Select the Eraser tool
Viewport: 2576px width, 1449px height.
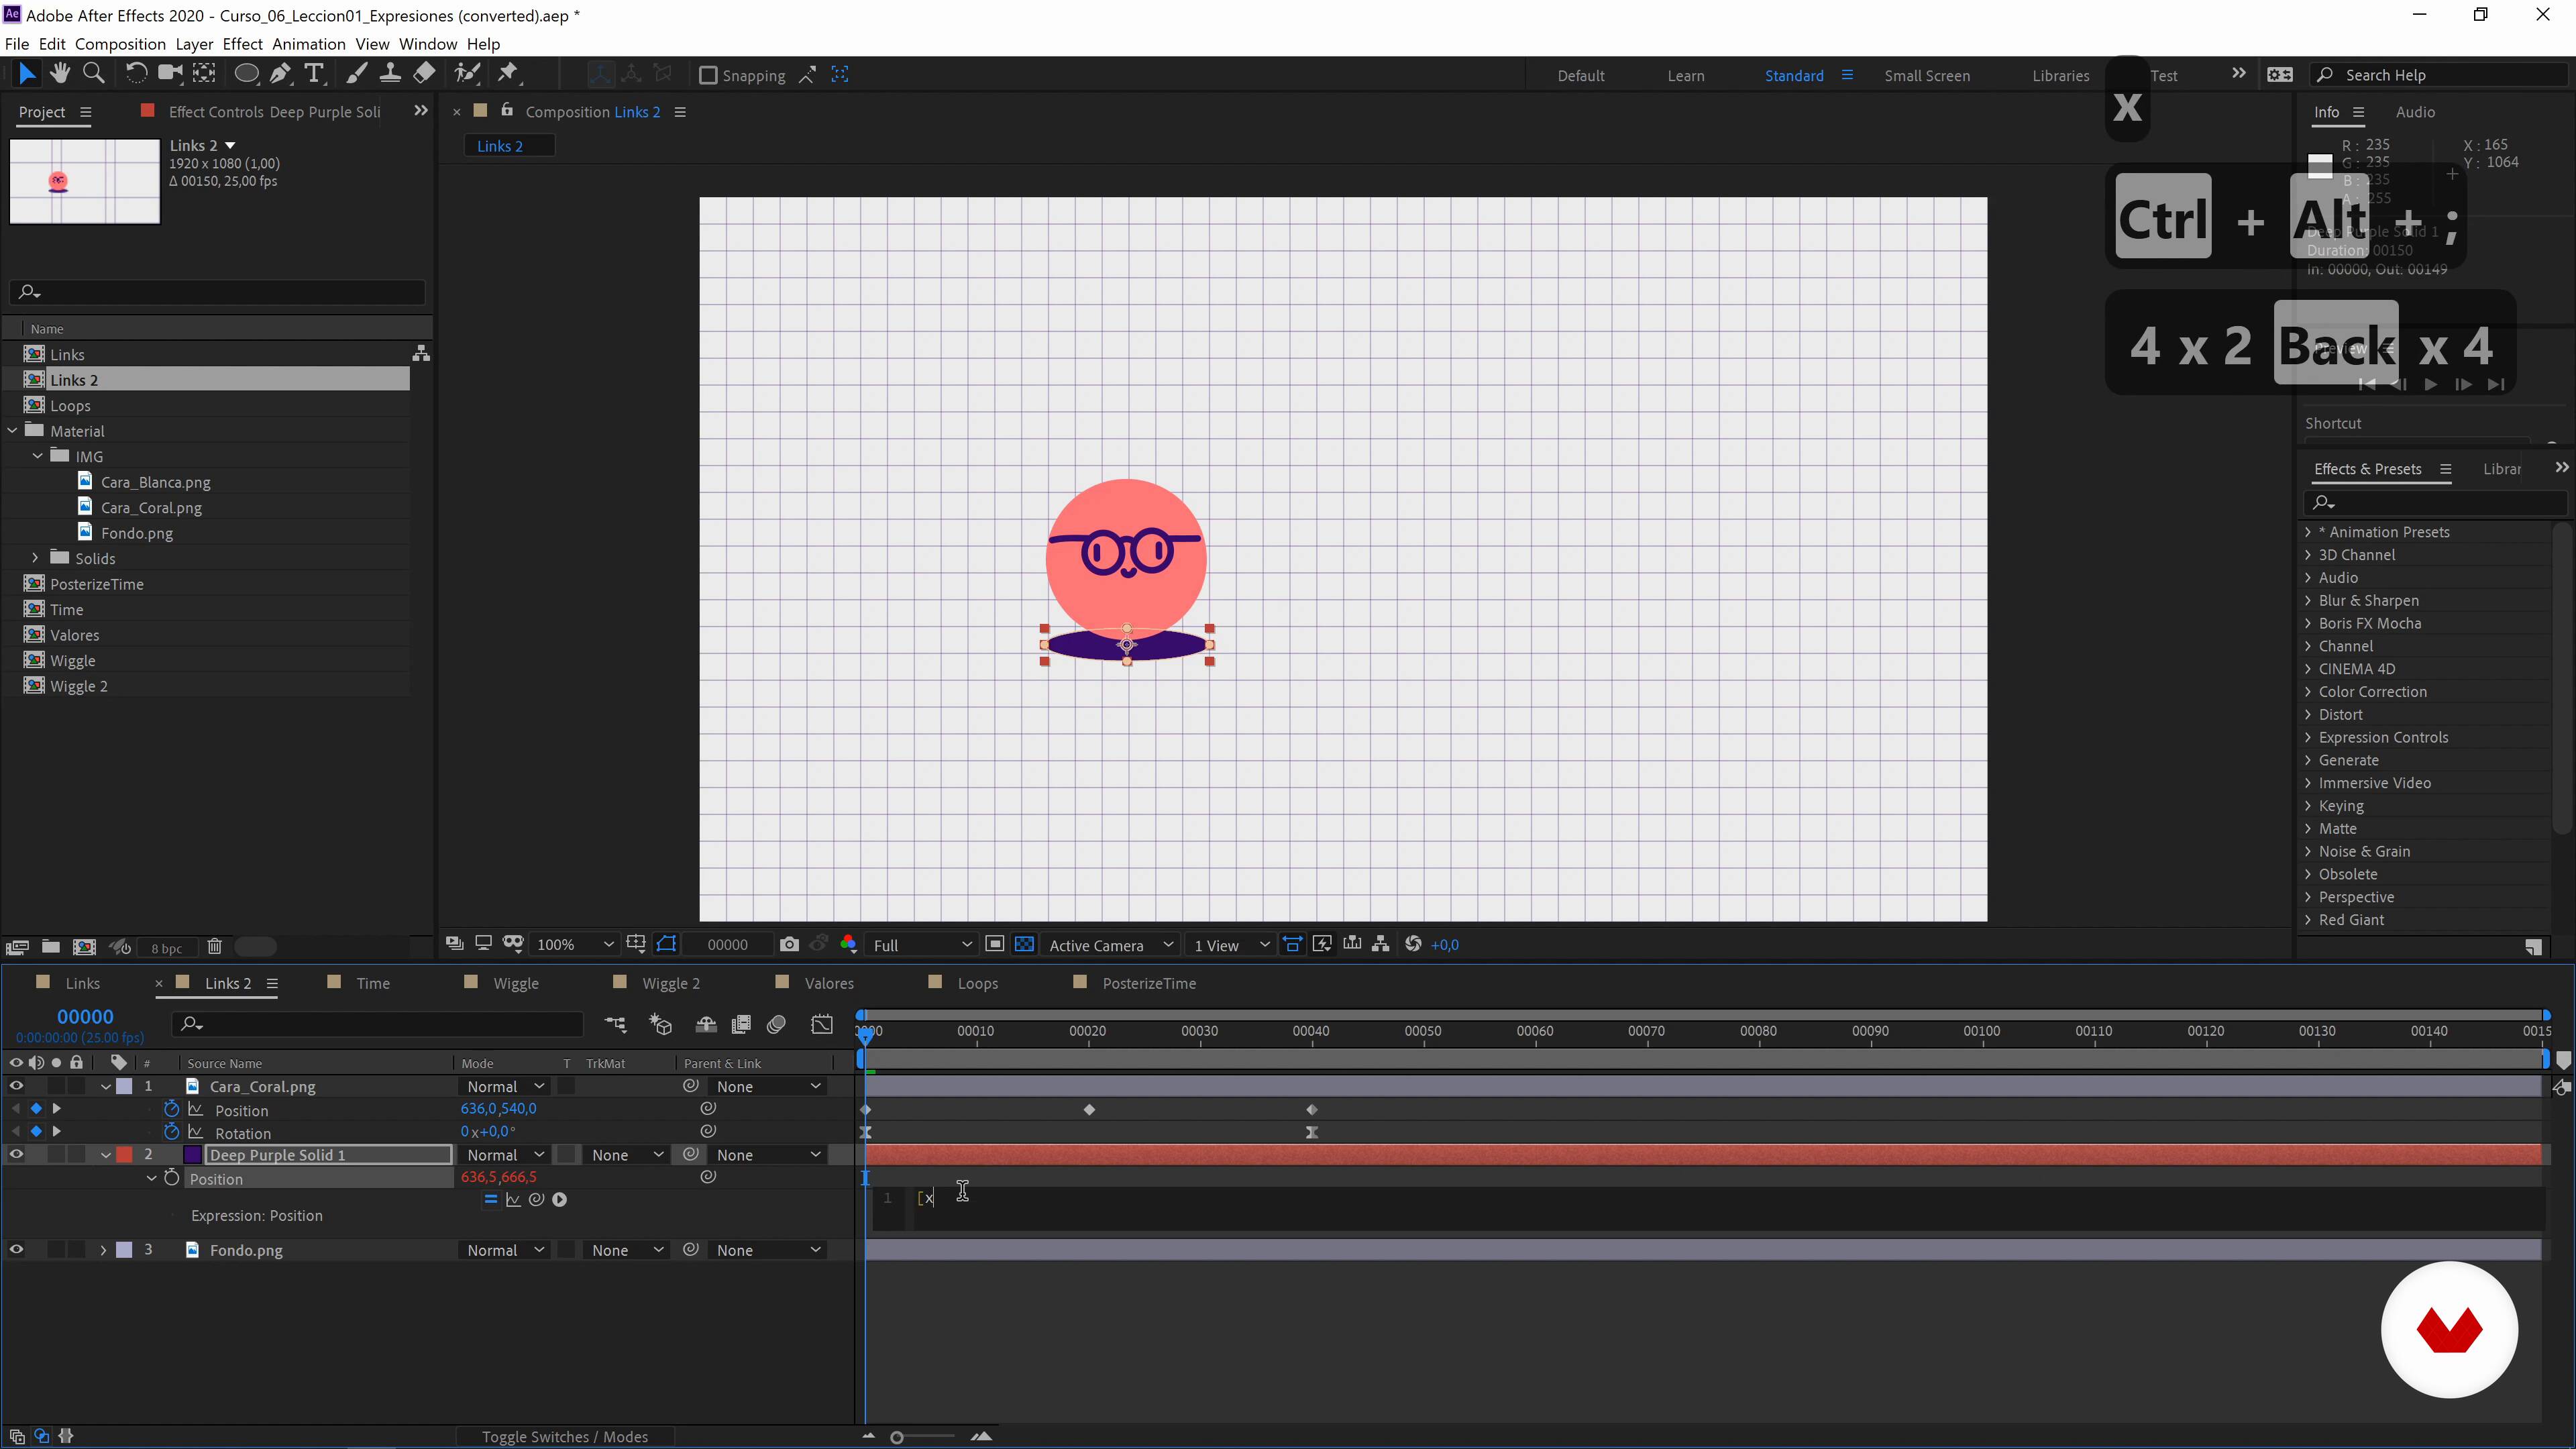(x=424, y=73)
